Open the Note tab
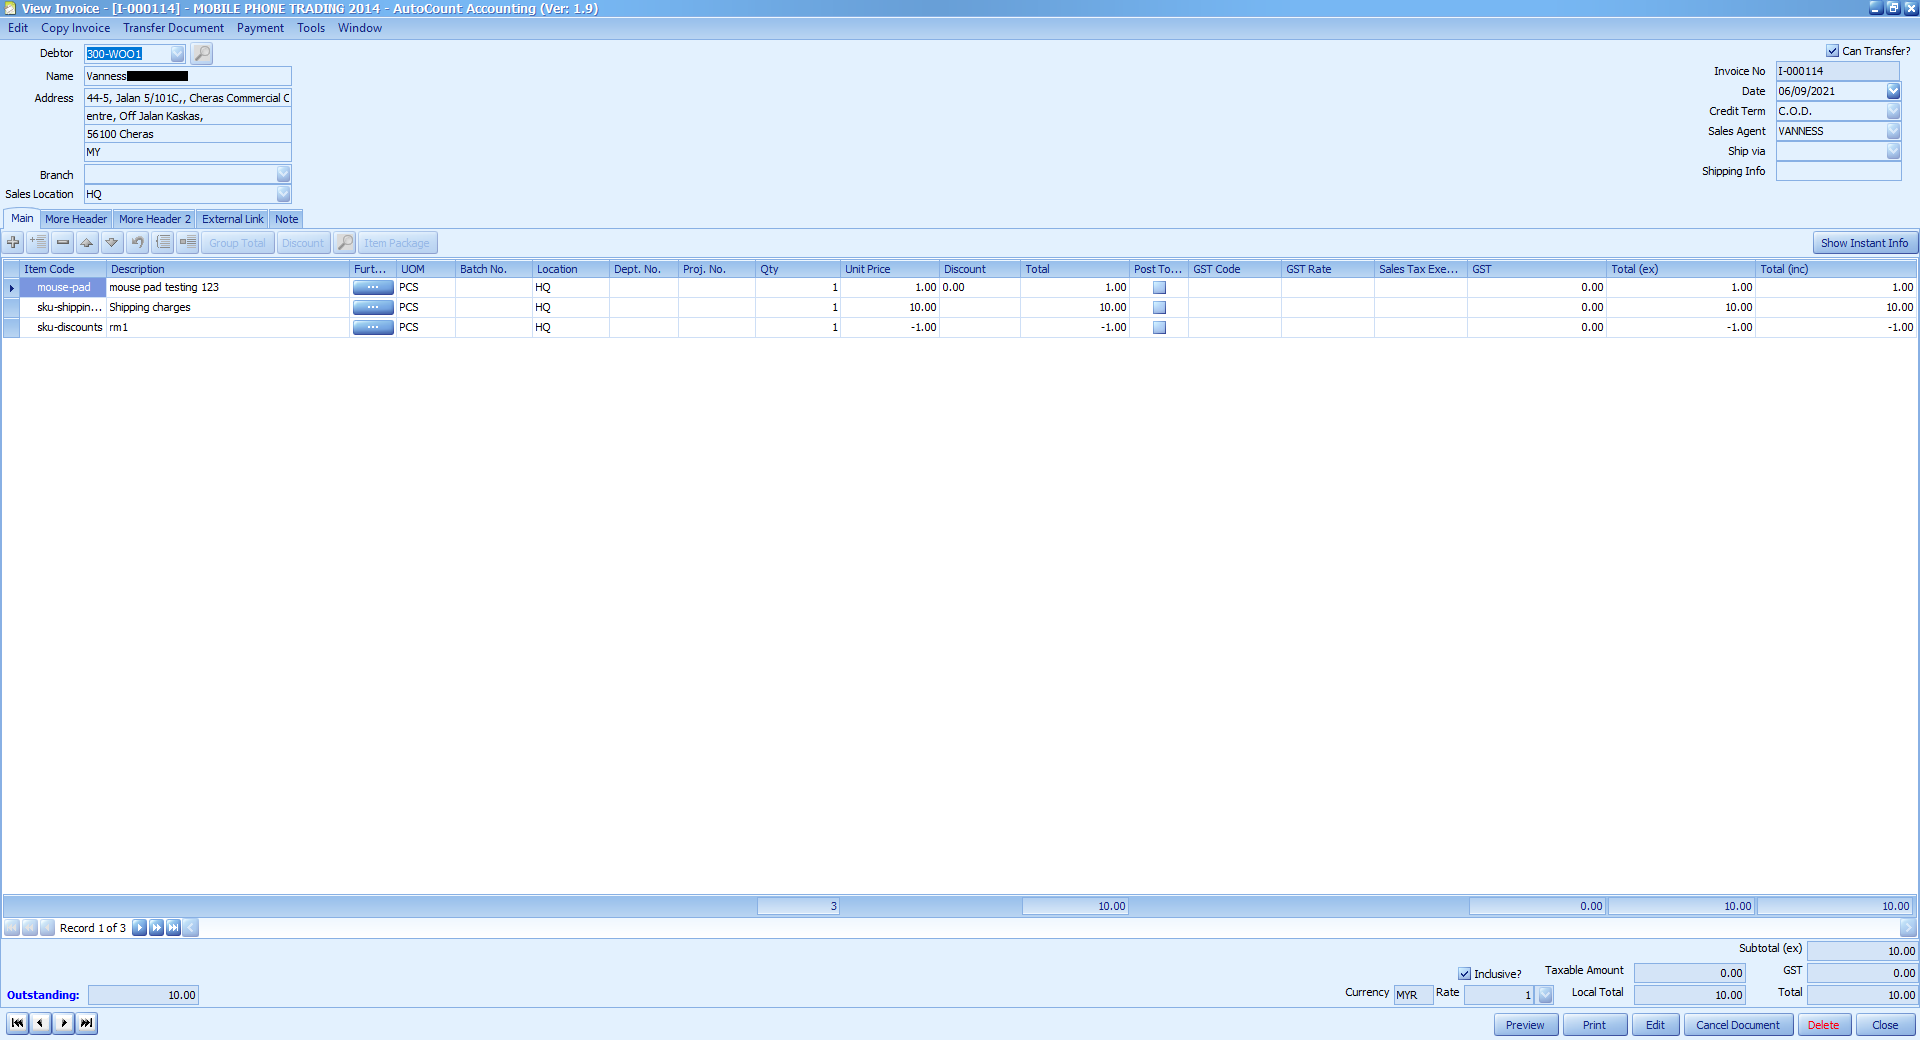The height and width of the screenshot is (1040, 1920). [287, 219]
